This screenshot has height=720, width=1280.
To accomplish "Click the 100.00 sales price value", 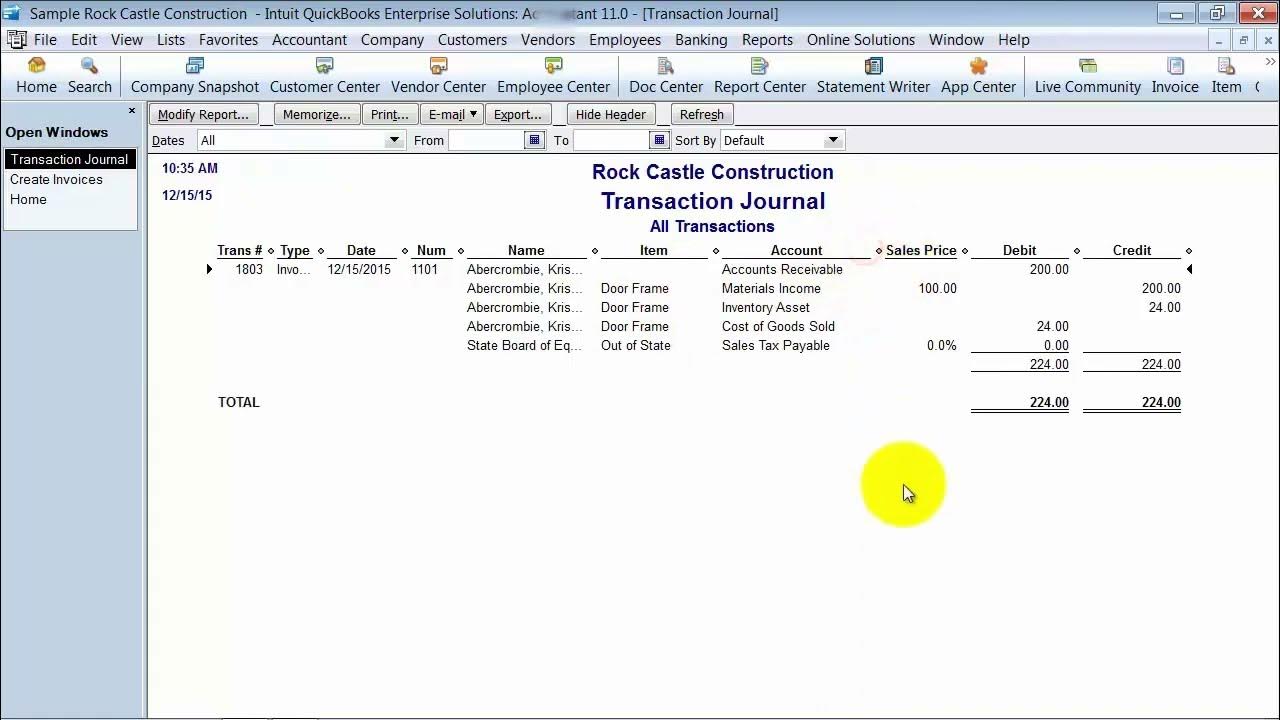I will [x=938, y=288].
